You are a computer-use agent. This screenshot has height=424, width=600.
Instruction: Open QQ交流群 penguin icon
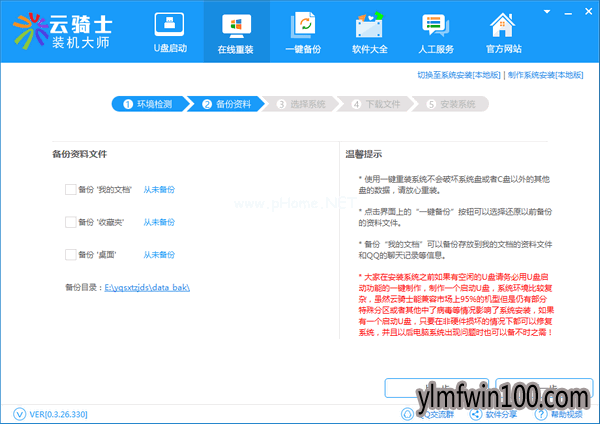(x=407, y=414)
